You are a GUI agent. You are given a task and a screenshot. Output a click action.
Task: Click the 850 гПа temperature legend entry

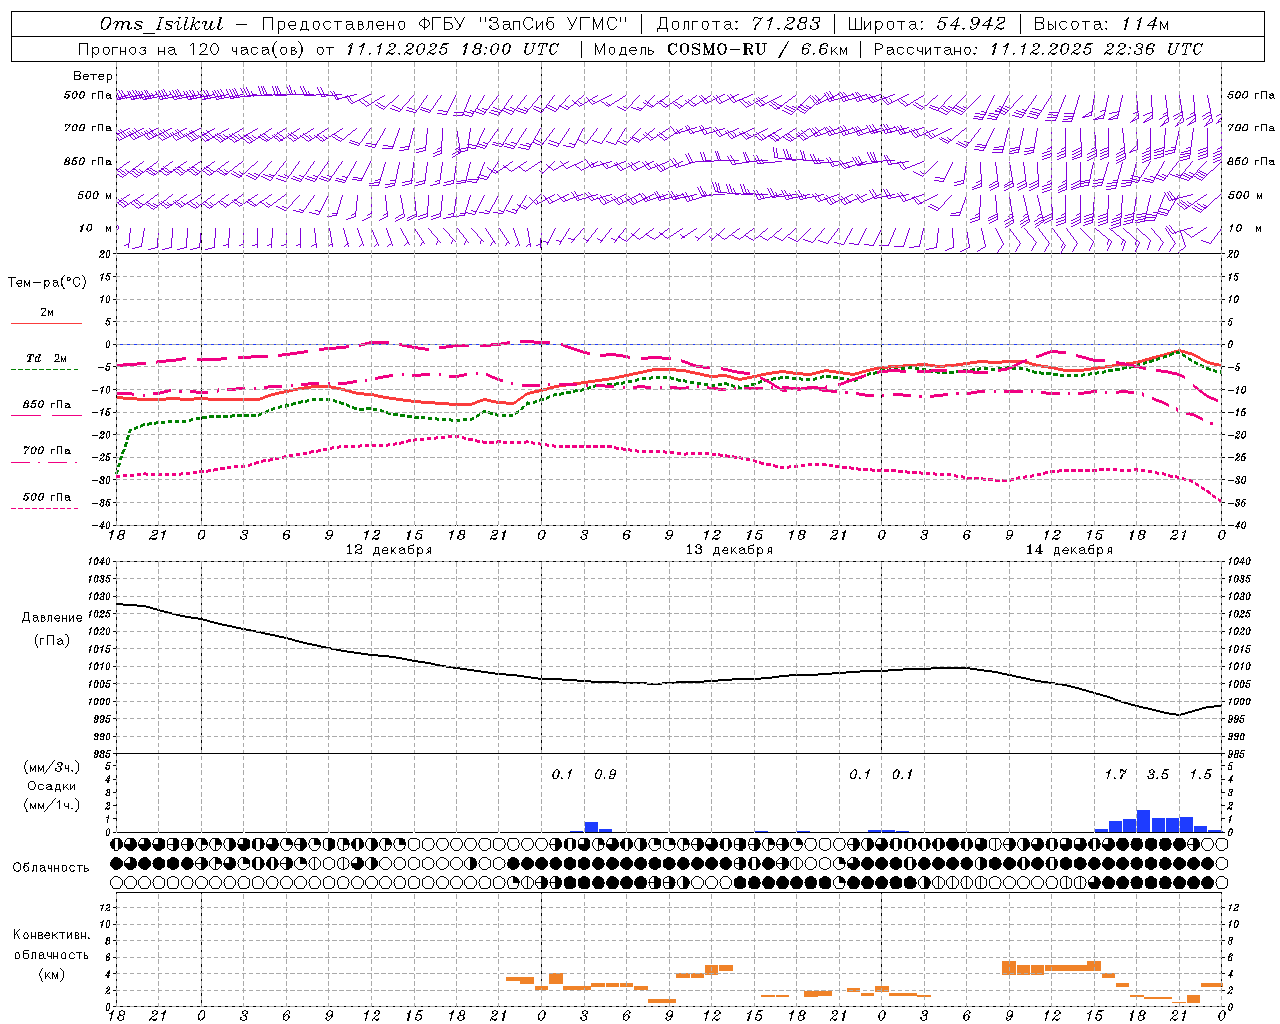pyautogui.click(x=46, y=405)
